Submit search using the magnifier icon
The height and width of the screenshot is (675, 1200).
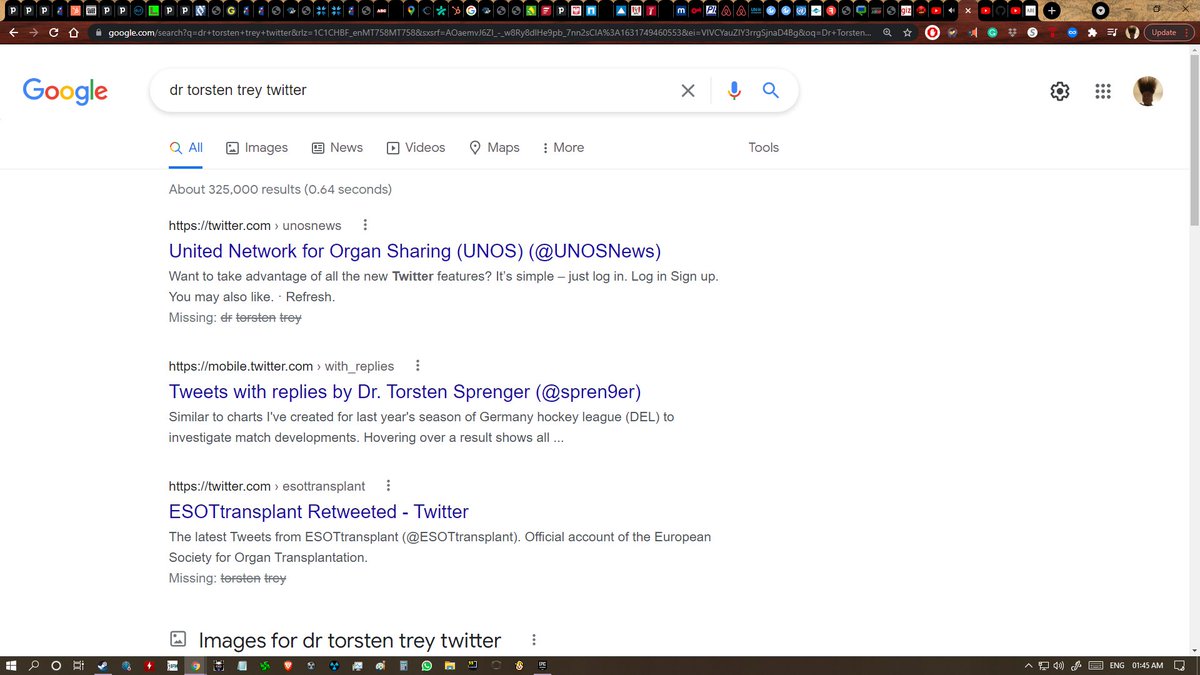770,90
